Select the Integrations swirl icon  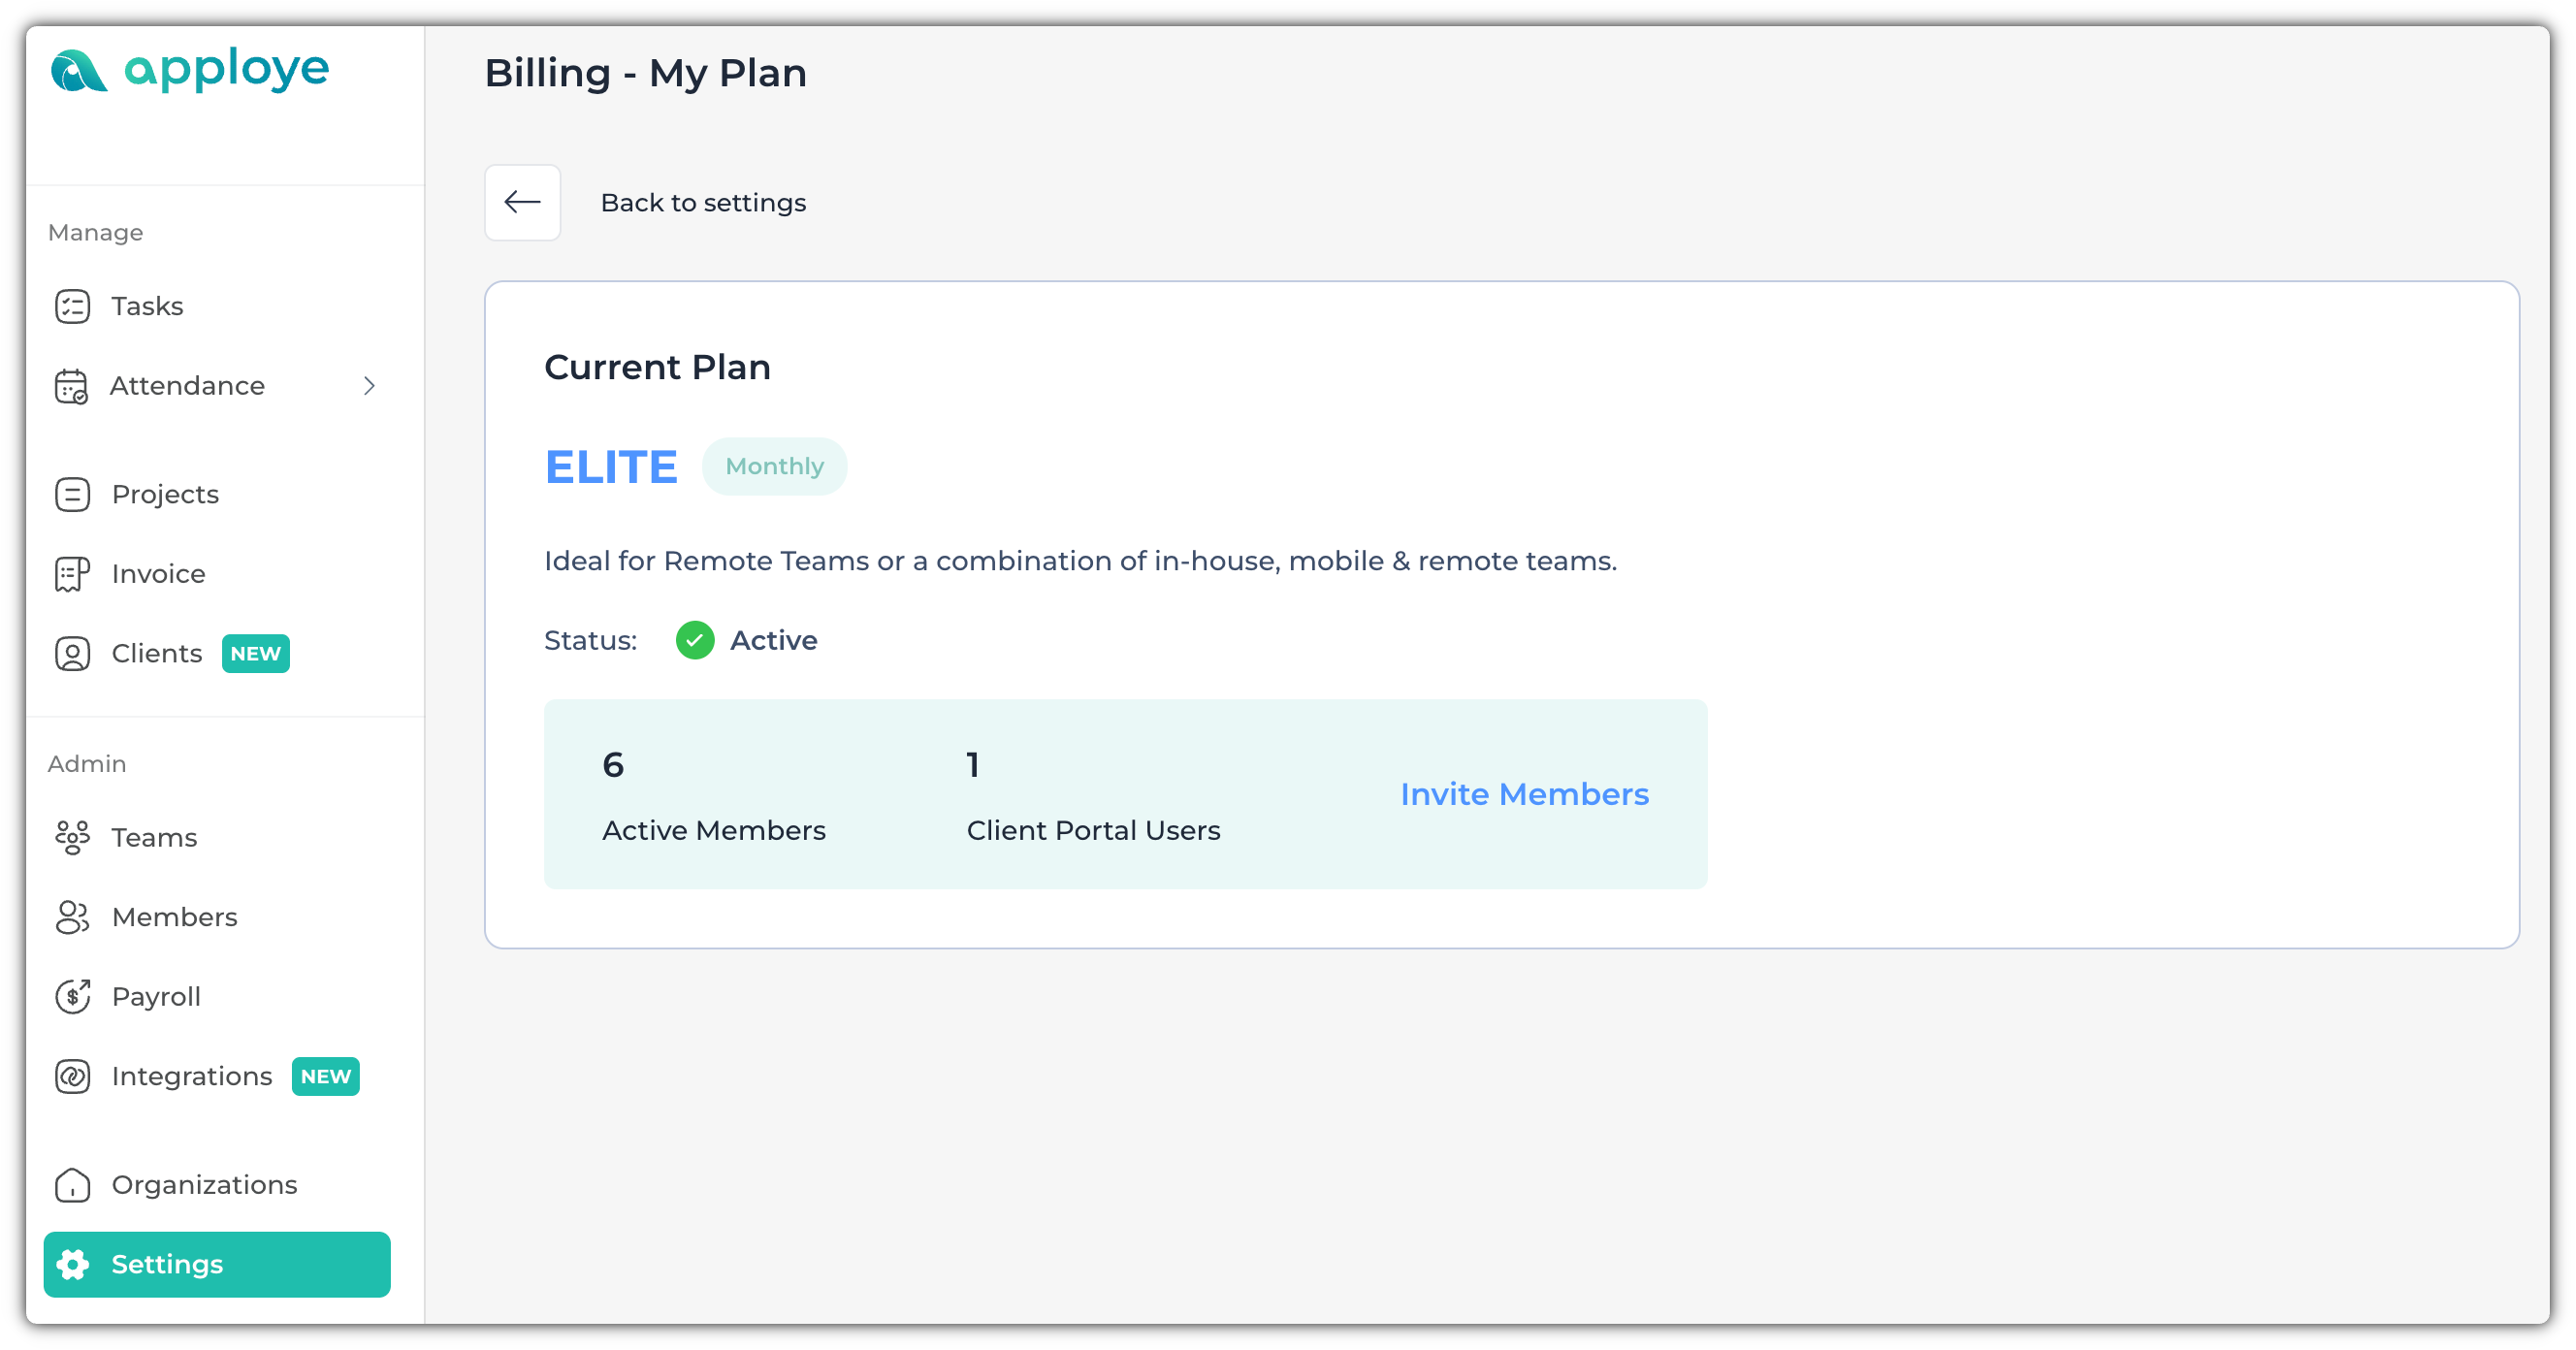72,1076
